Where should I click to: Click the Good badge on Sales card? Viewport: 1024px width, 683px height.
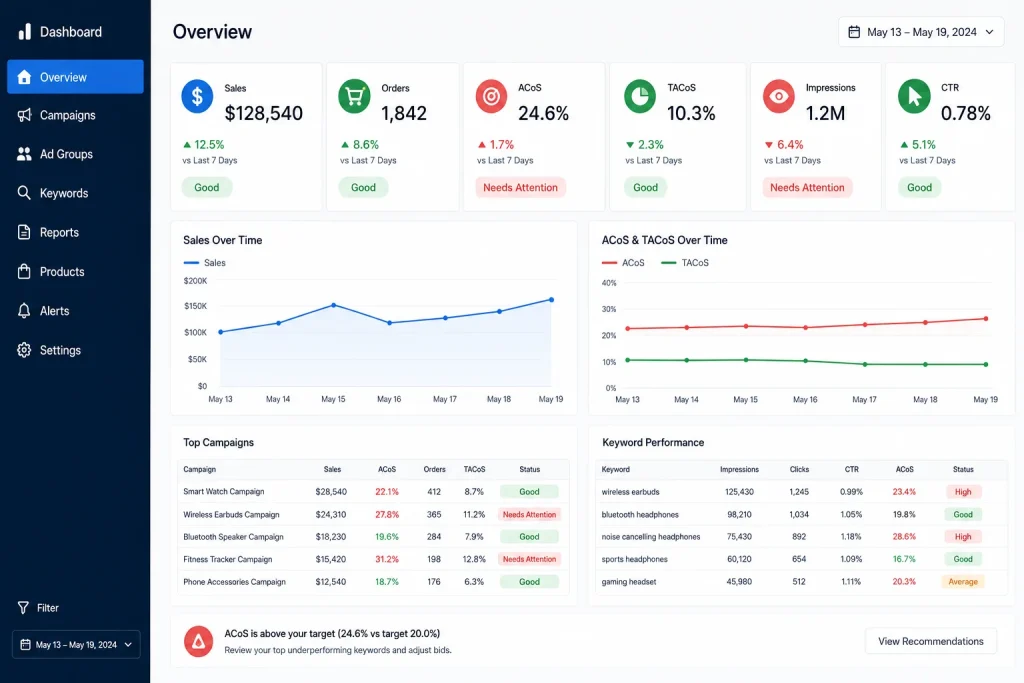pyautogui.click(x=206, y=187)
